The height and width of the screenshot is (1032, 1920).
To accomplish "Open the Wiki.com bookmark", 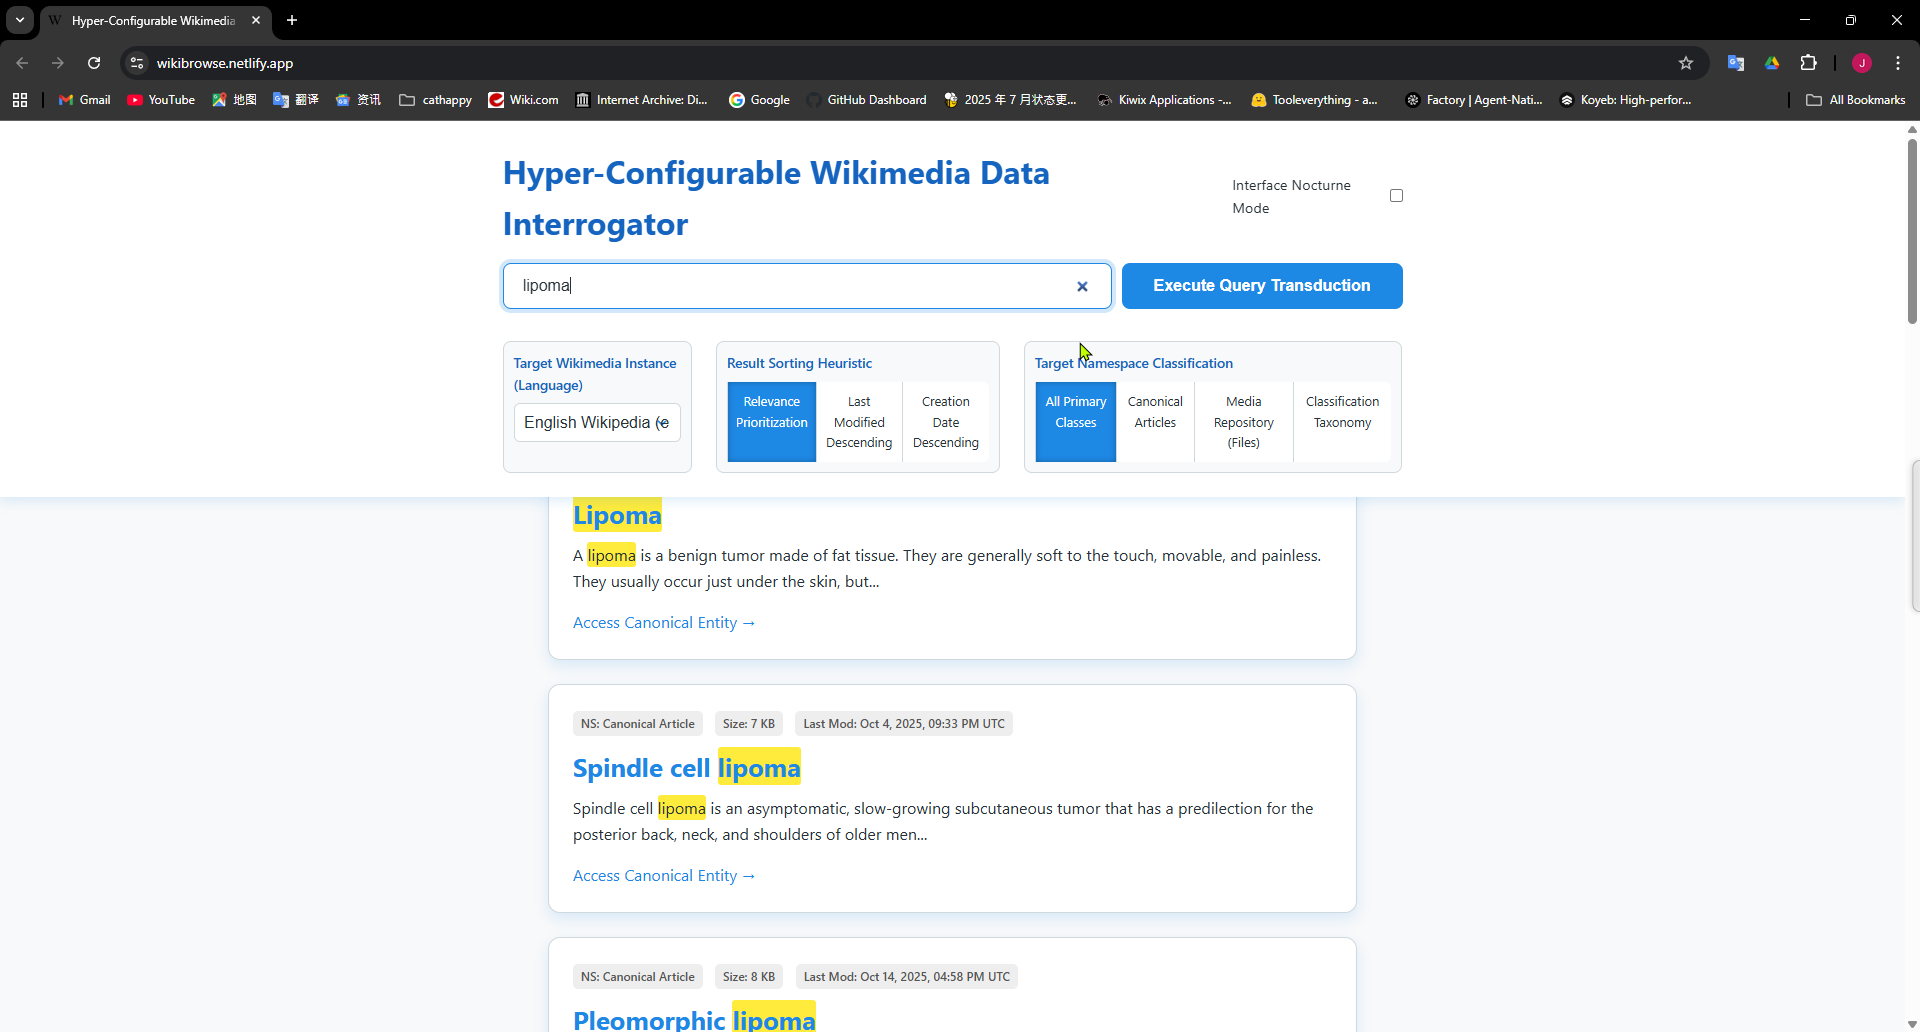I will click(522, 100).
